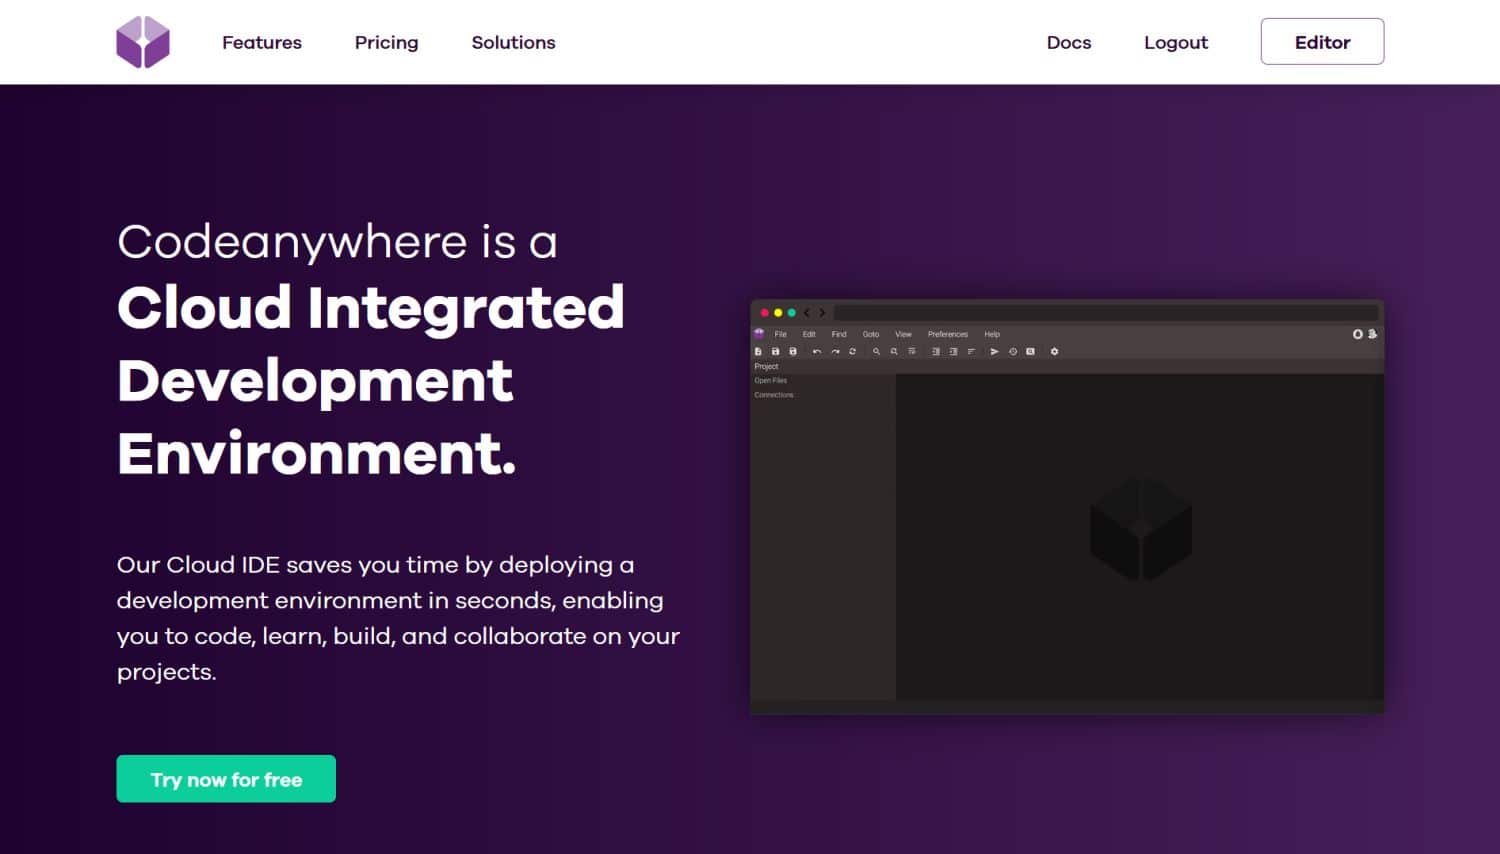Open the Preferences menu in the editor
Image resolution: width=1500 pixels, height=854 pixels.
click(947, 334)
